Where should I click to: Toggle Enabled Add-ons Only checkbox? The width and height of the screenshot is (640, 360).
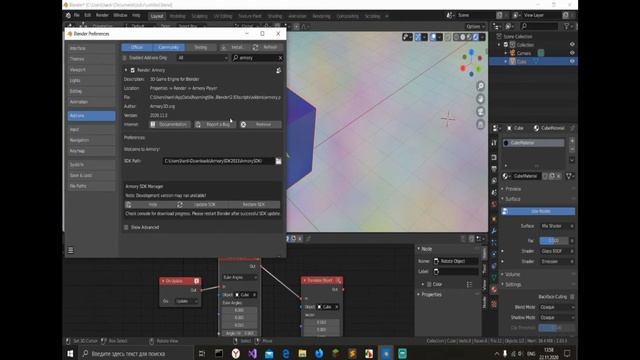click(x=125, y=58)
